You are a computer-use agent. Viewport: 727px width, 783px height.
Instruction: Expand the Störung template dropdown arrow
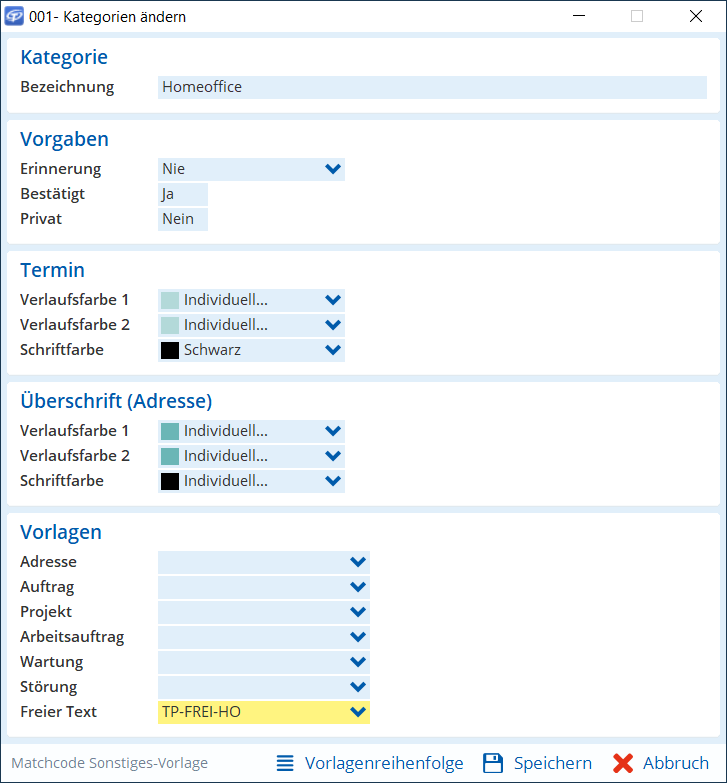[x=358, y=687]
